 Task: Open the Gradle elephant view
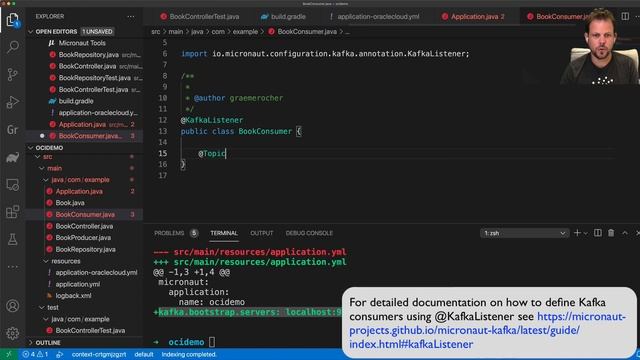13,157
